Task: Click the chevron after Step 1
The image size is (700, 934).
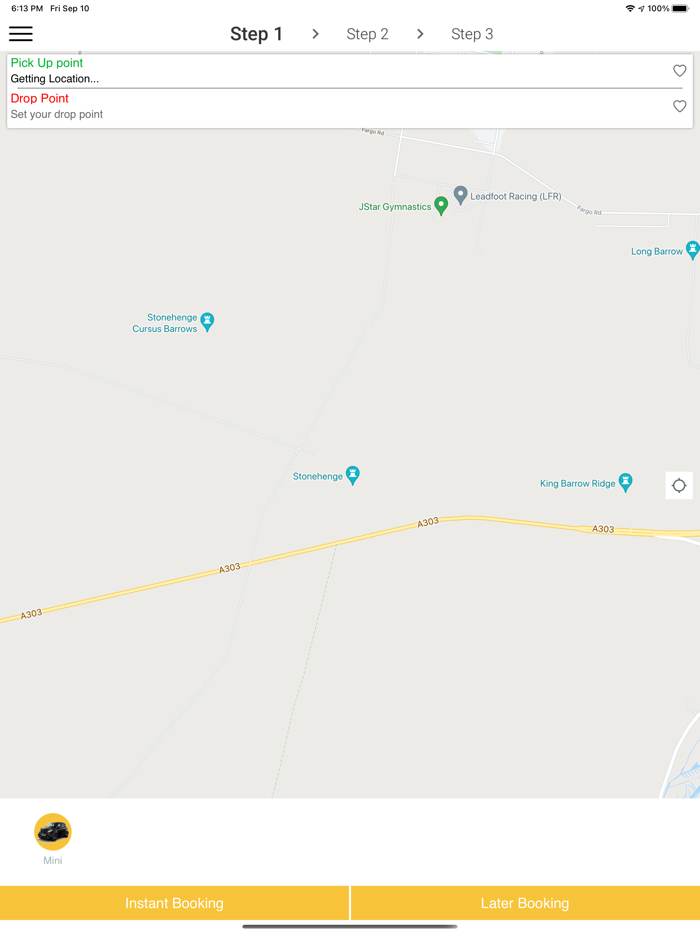Action: (x=315, y=34)
